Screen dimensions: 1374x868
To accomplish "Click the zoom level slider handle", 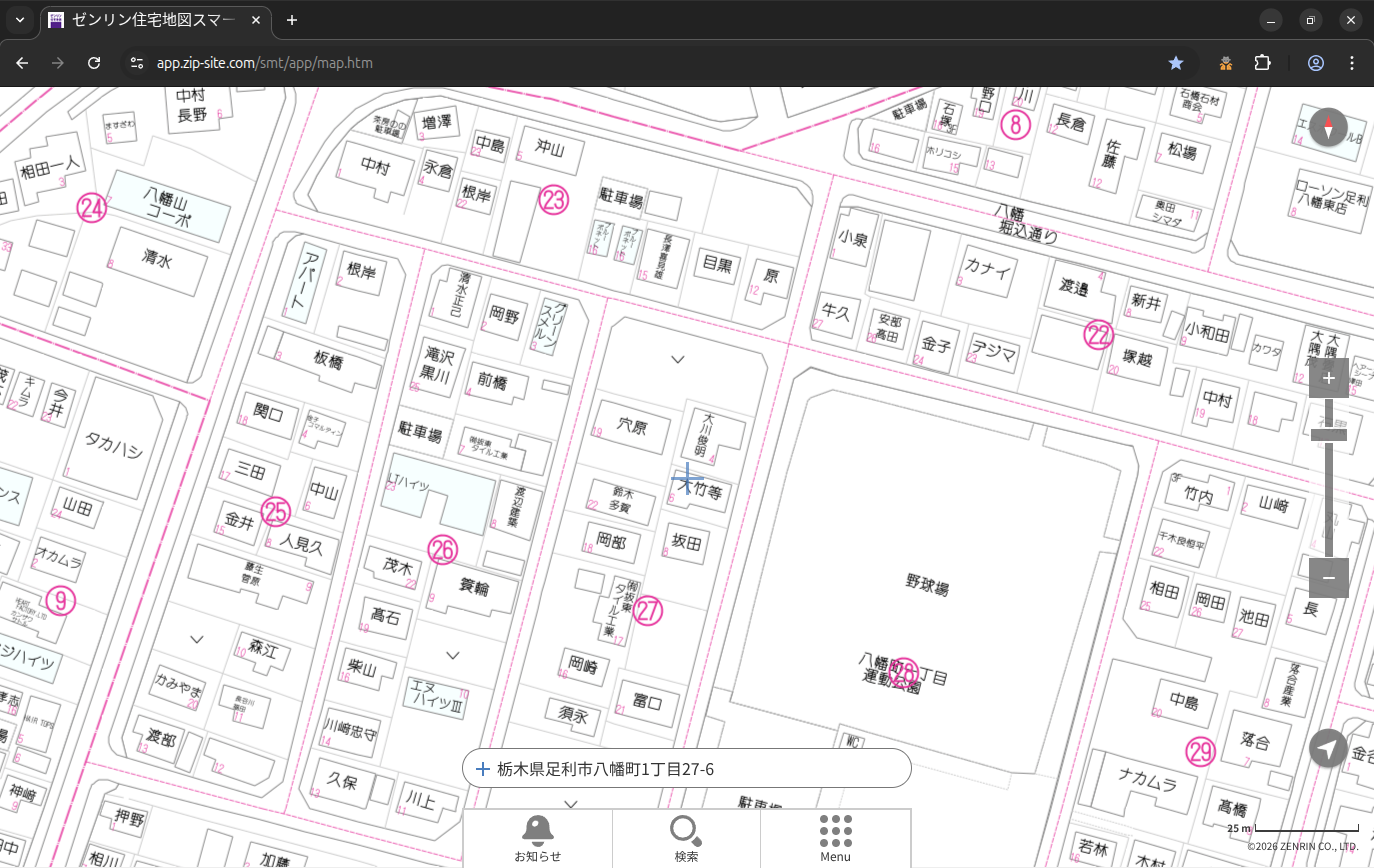I will (1328, 434).
